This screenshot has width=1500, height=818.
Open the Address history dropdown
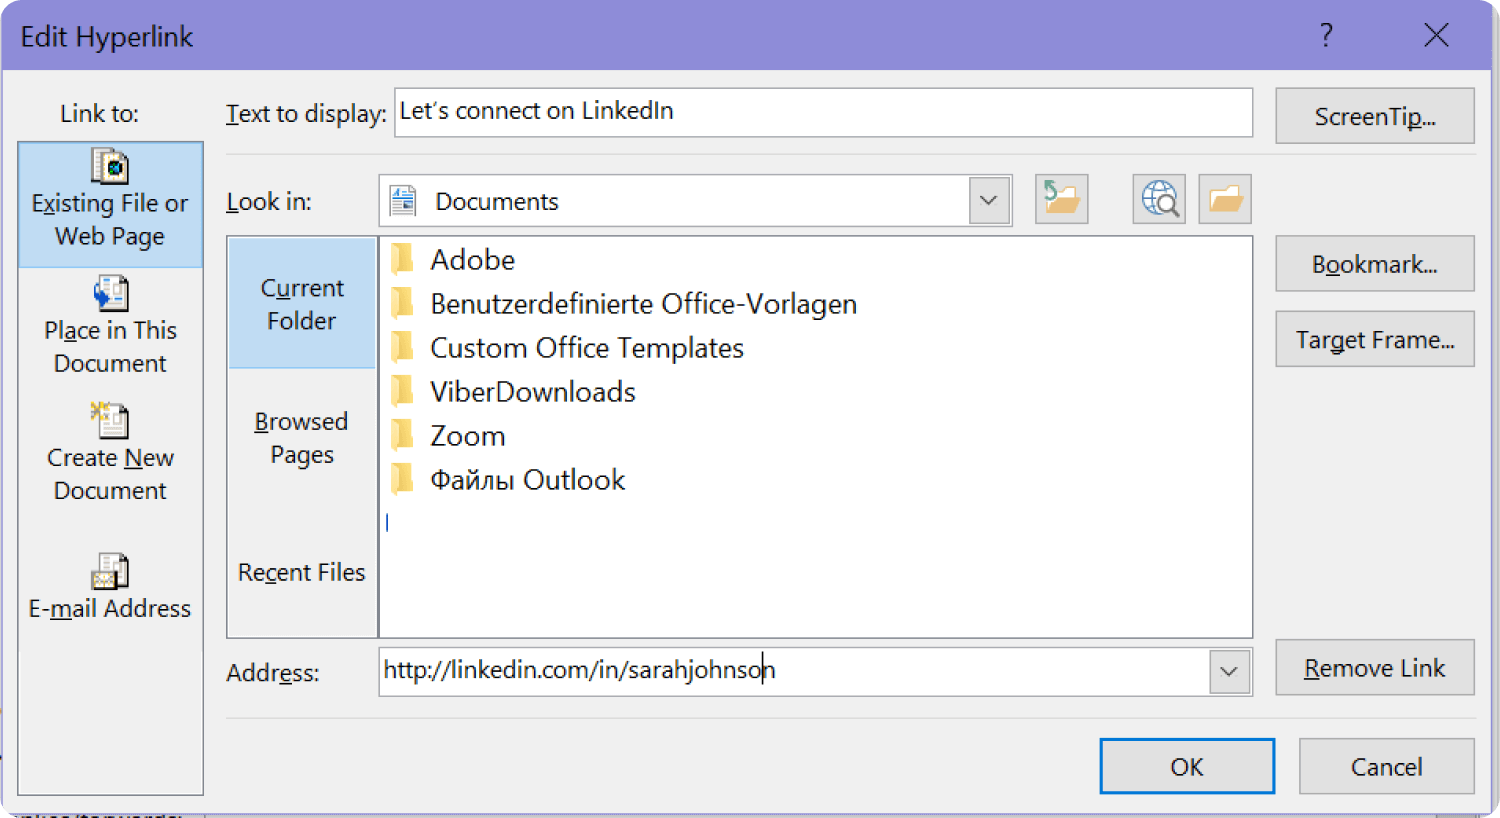(1230, 672)
